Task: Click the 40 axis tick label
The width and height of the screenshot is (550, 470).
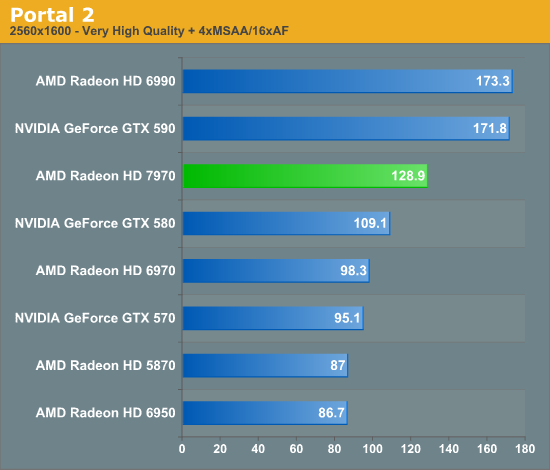Action: click(258, 449)
